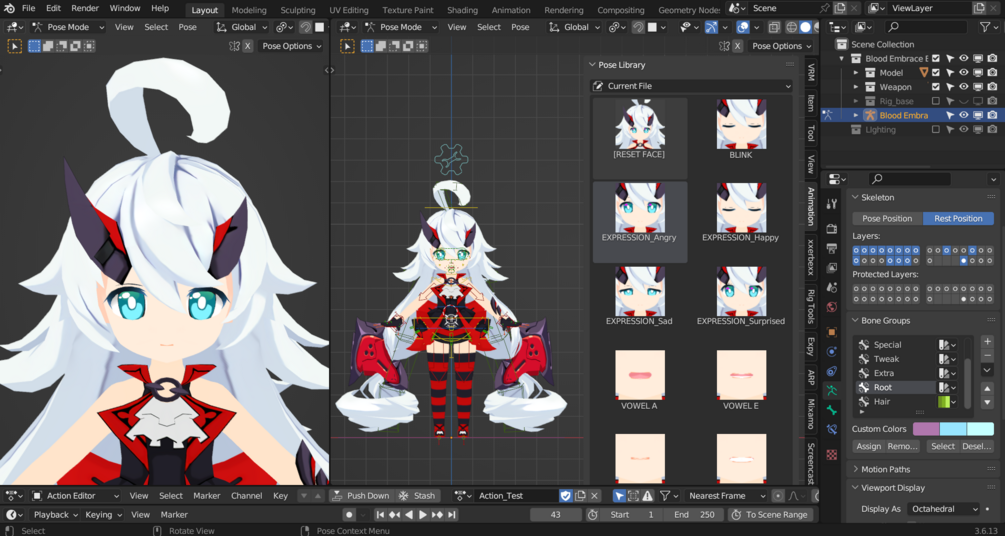This screenshot has height=536, width=1005.
Task: Open the Render menu
Action: click(x=85, y=9)
